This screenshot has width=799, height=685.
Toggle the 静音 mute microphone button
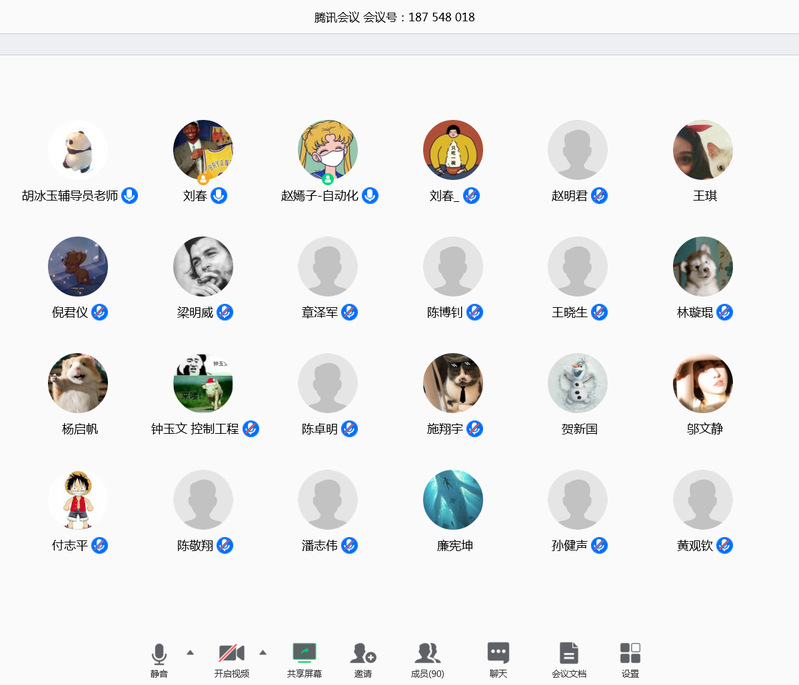pos(159,654)
